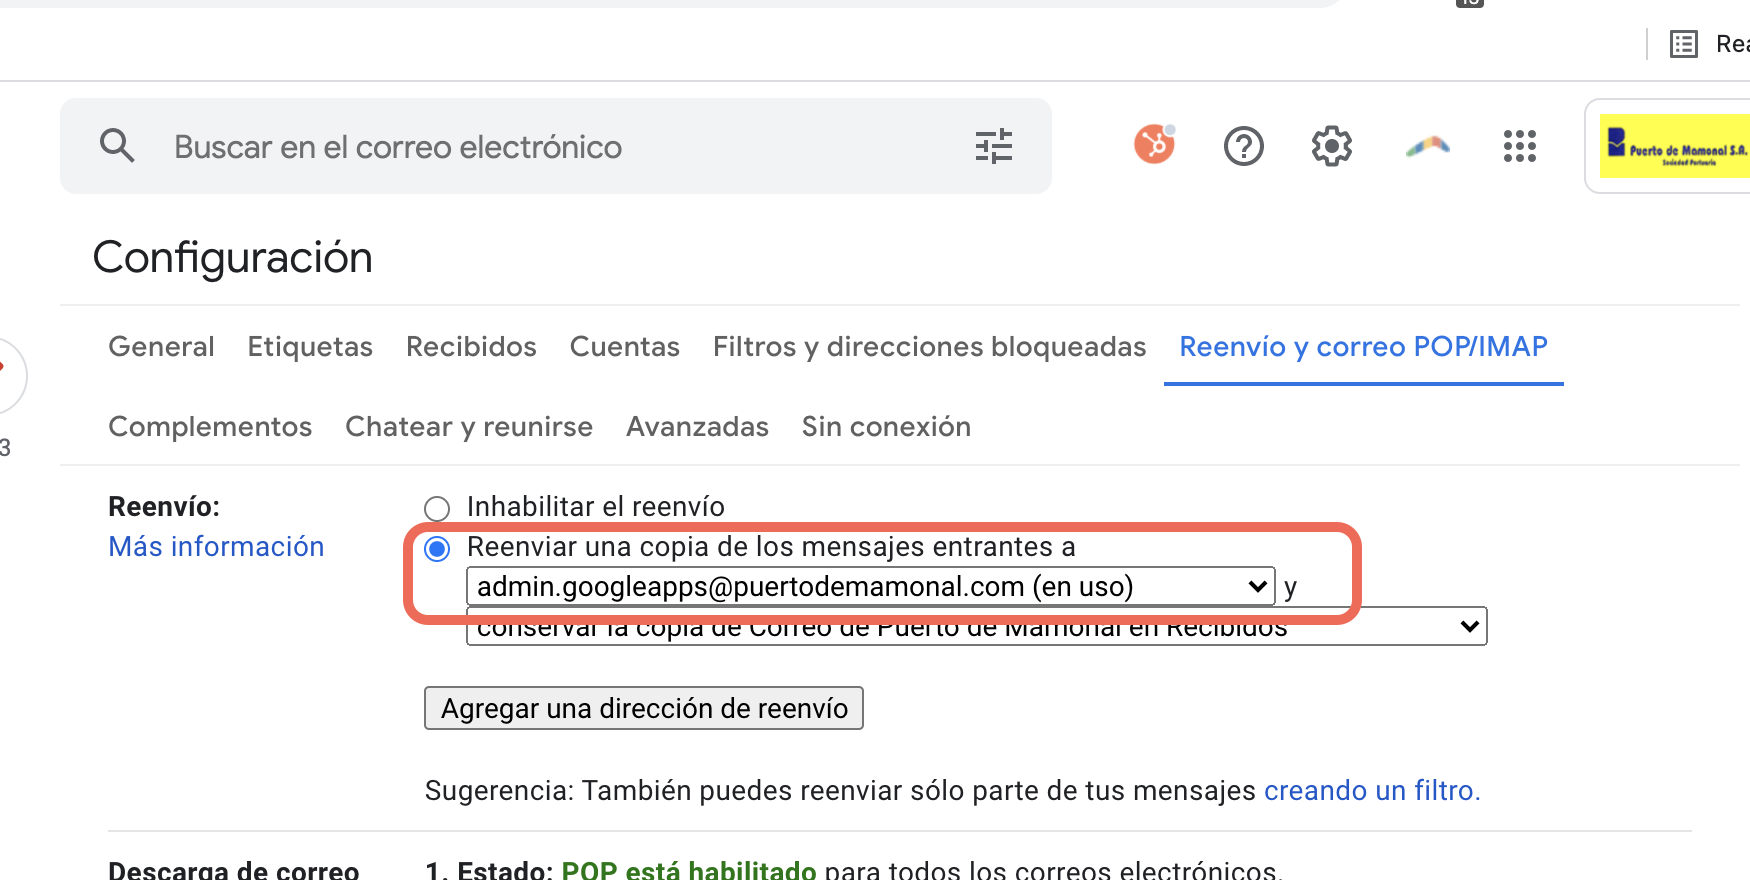
Task: Select Reenviar una copia radio option
Action: [437, 548]
